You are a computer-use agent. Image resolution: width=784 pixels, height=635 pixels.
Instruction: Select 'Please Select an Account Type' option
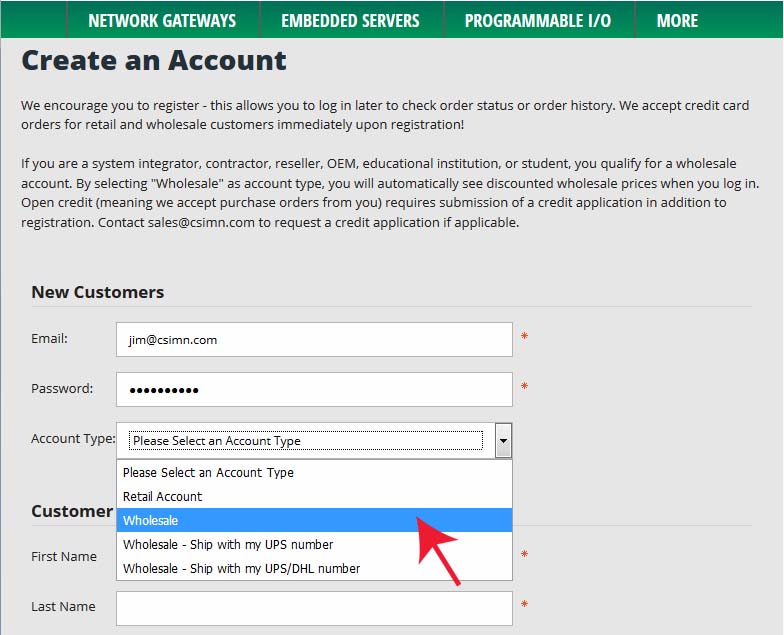point(314,472)
